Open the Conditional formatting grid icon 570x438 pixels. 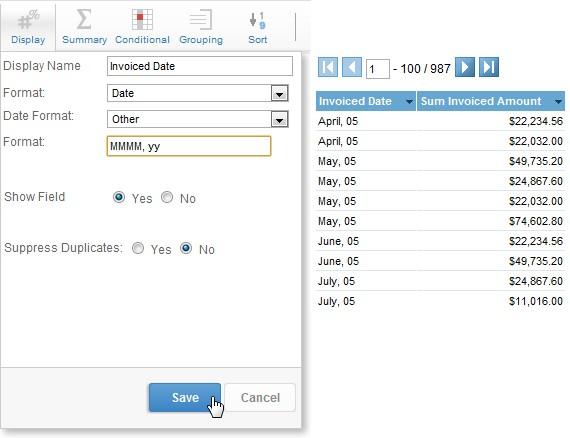tap(142, 20)
